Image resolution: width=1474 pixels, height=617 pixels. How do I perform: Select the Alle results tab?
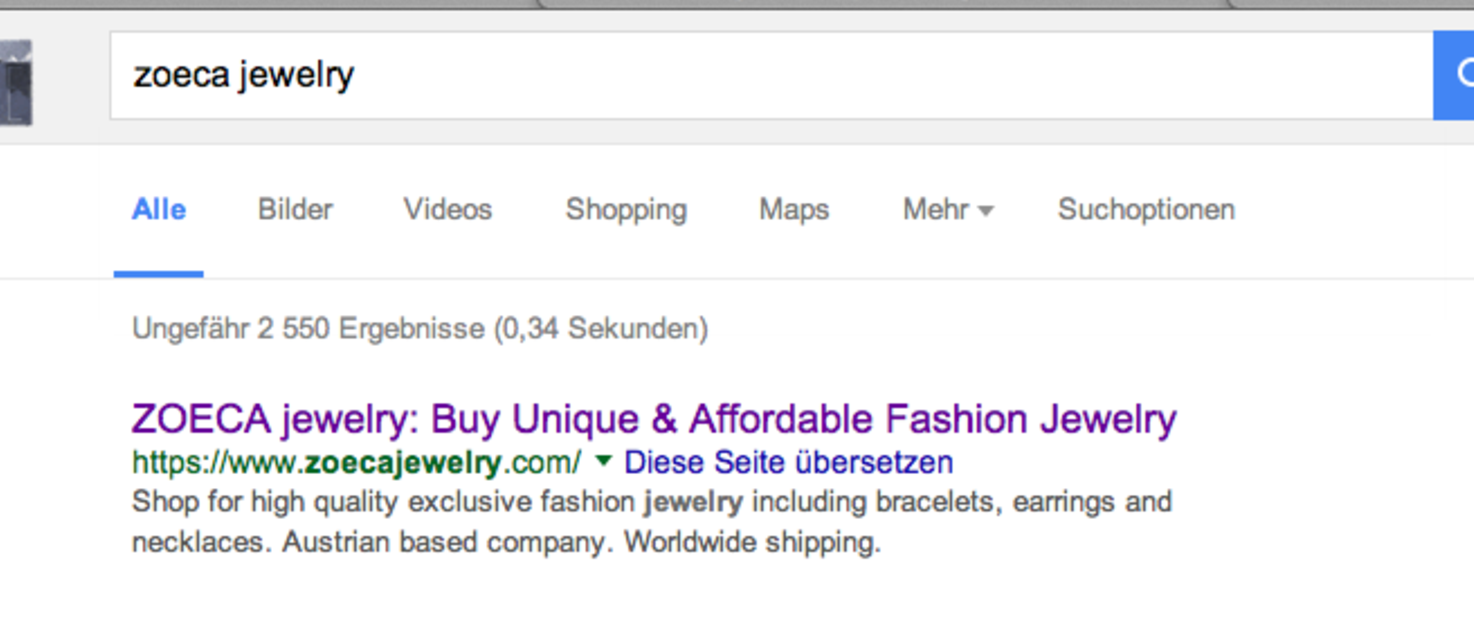coord(159,210)
